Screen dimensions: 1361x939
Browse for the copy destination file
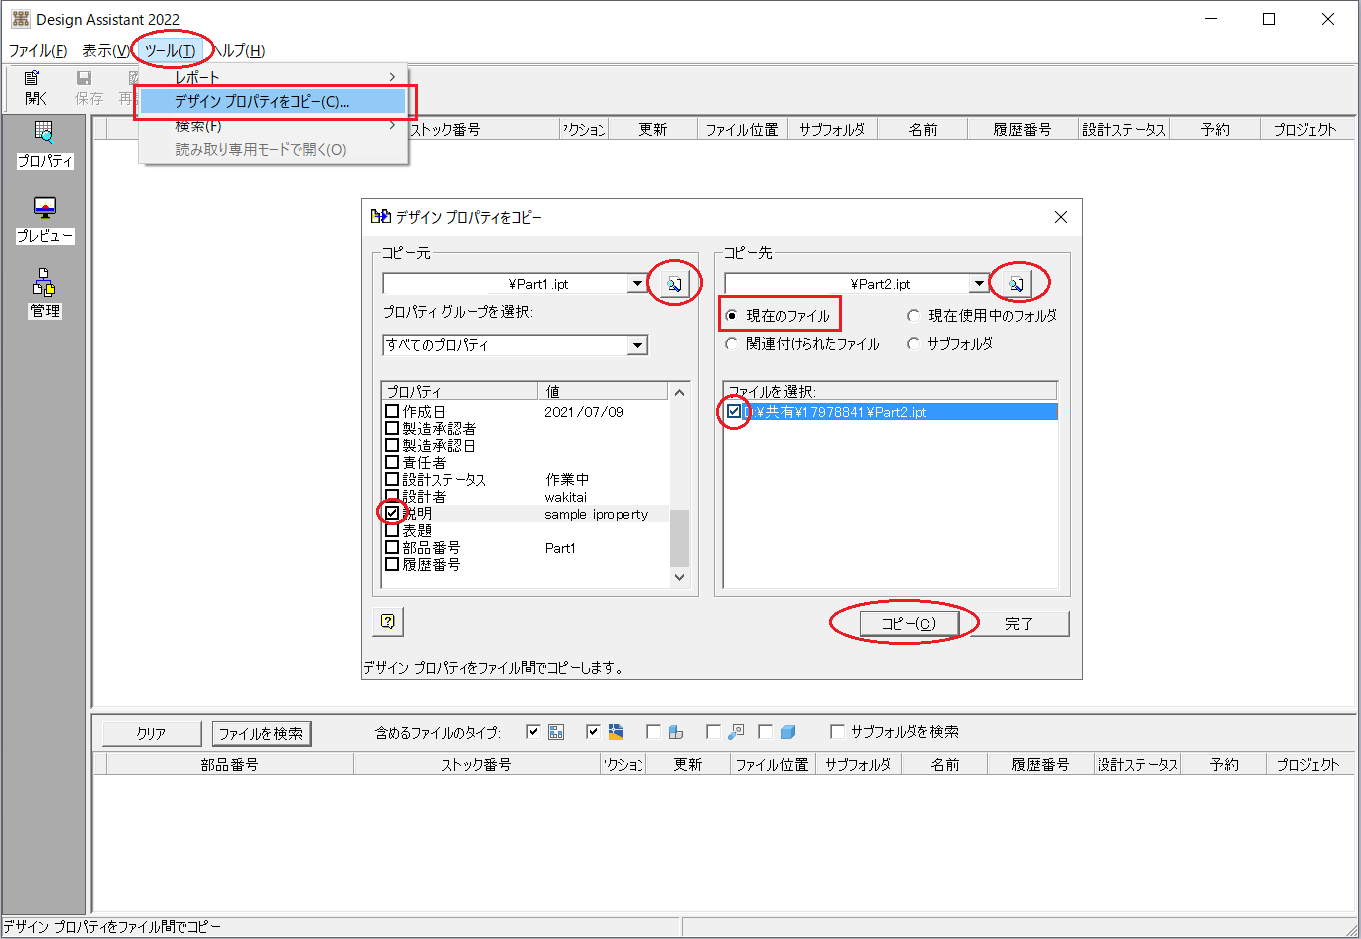(1017, 284)
